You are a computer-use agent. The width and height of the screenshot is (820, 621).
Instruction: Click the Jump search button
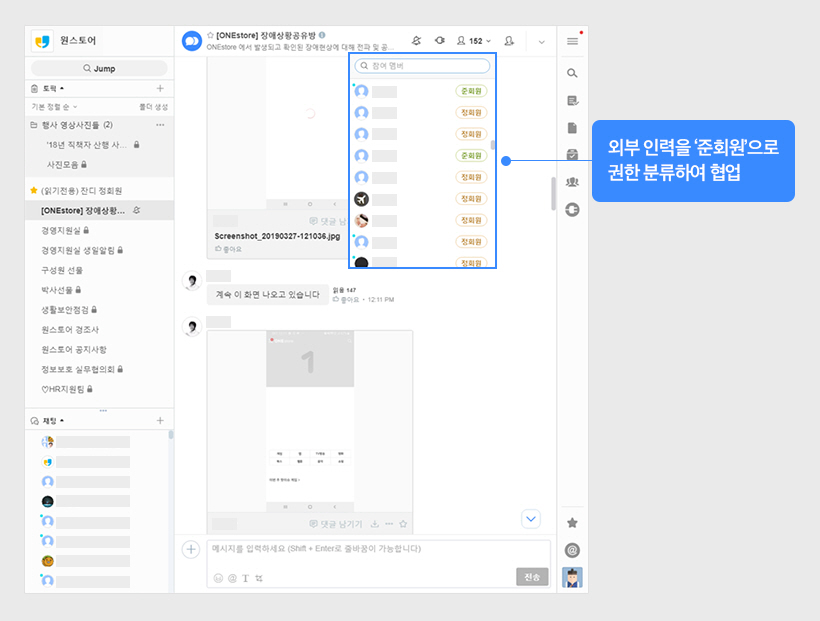(x=98, y=68)
